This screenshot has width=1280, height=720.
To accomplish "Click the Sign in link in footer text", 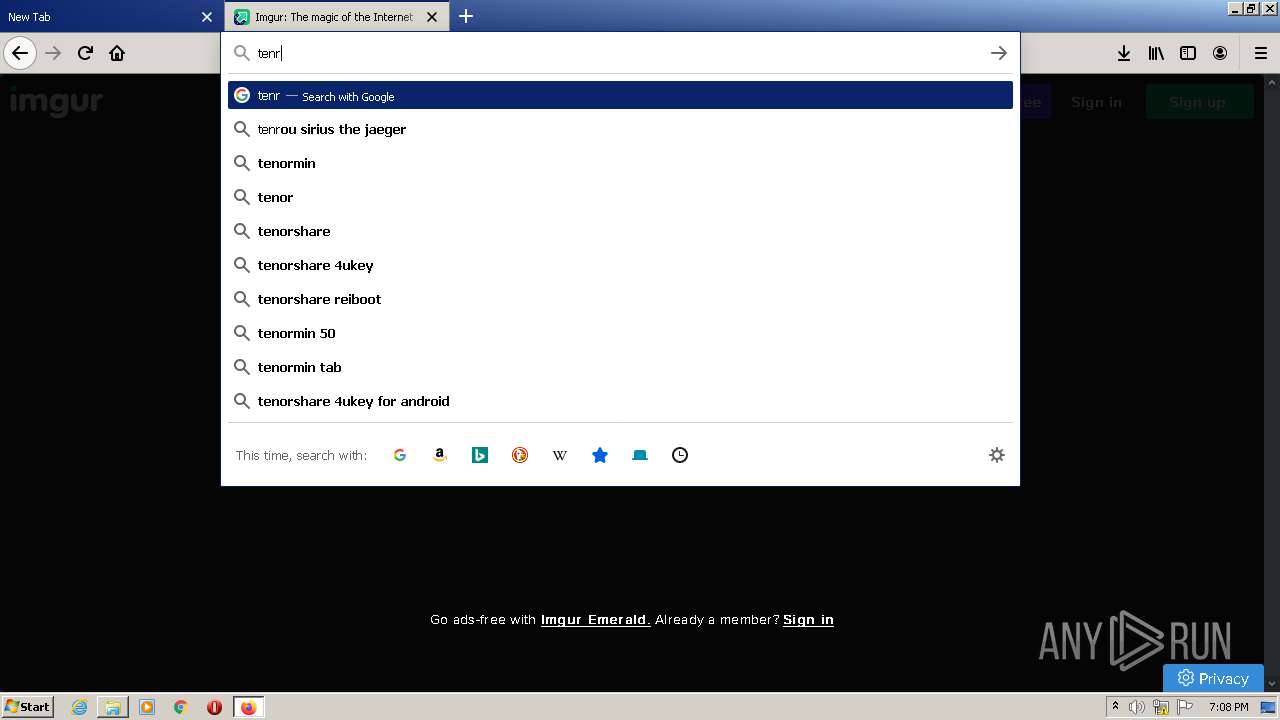I will (x=808, y=620).
